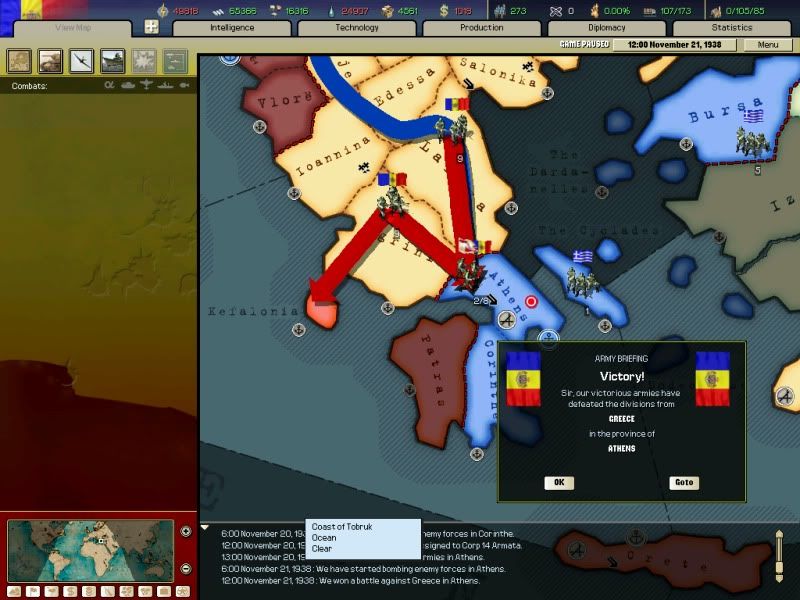Screen dimensions: 800x600
Task: Click the world minimap thumbnail
Action: click(91, 551)
